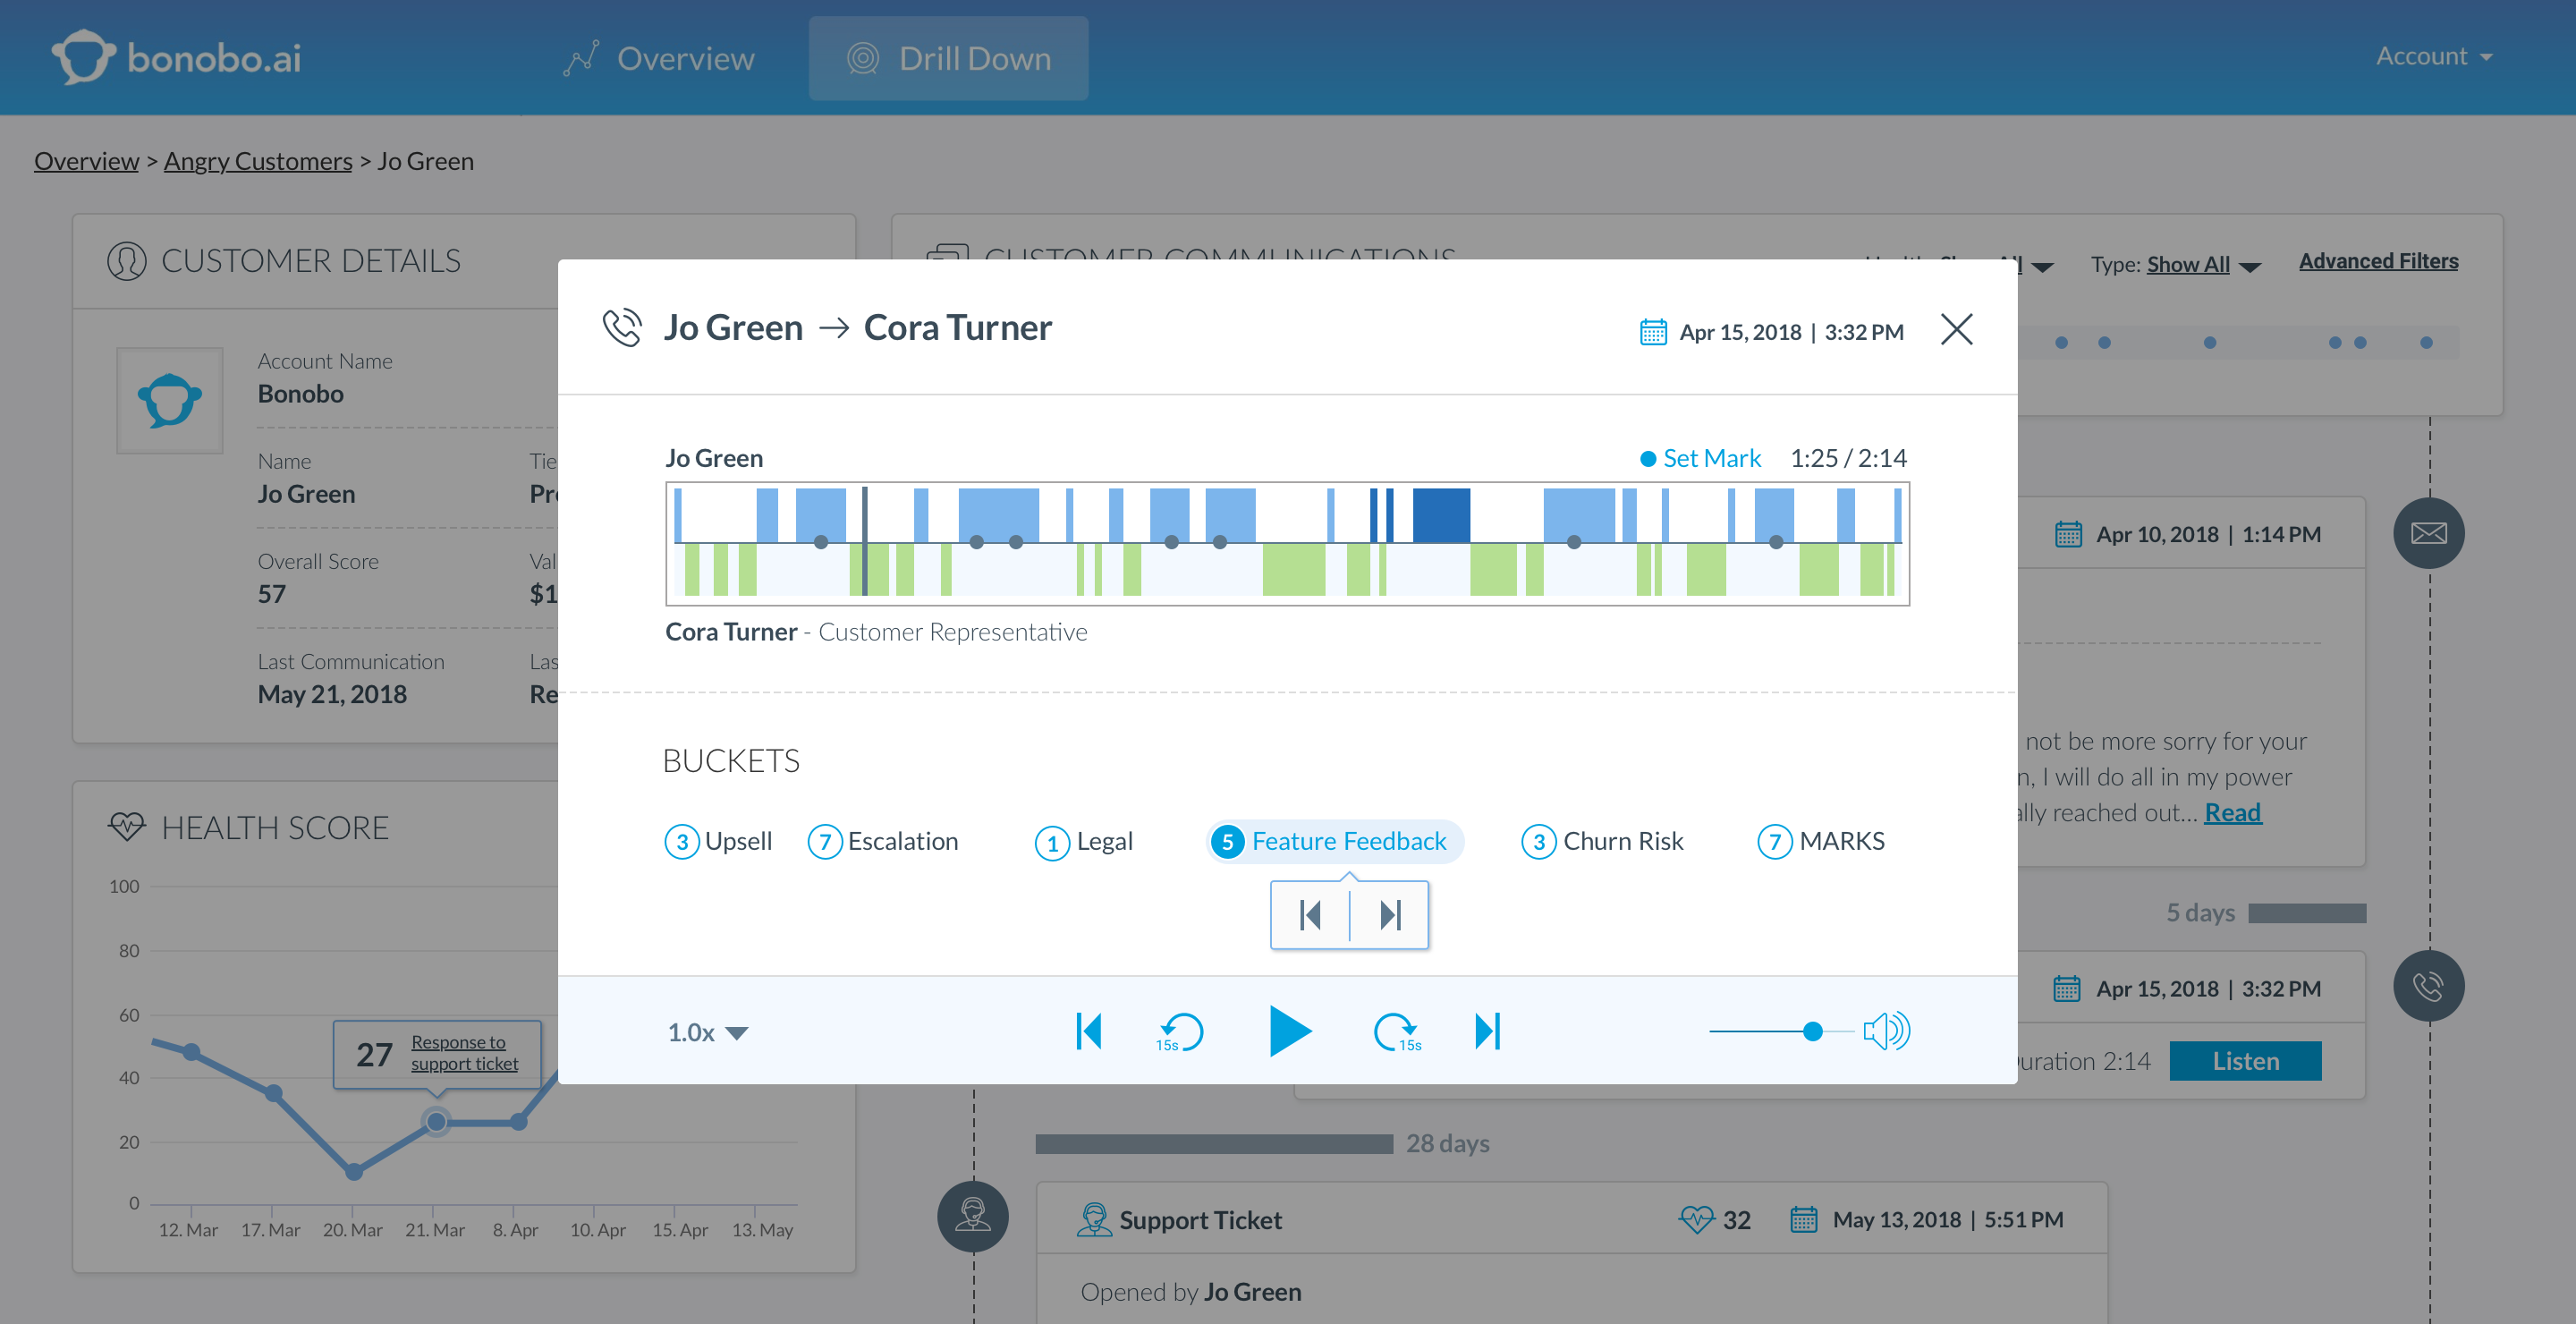Jump to start of call recording
Image resolution: width=2576 pixels, height=1324 pixels.
[x=1089, y=1031]
